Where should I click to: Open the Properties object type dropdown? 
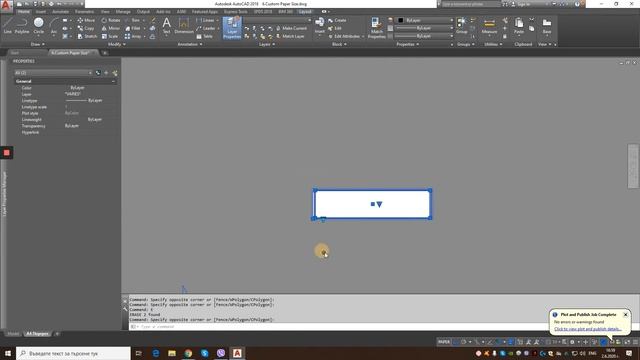tap(53, 73)
